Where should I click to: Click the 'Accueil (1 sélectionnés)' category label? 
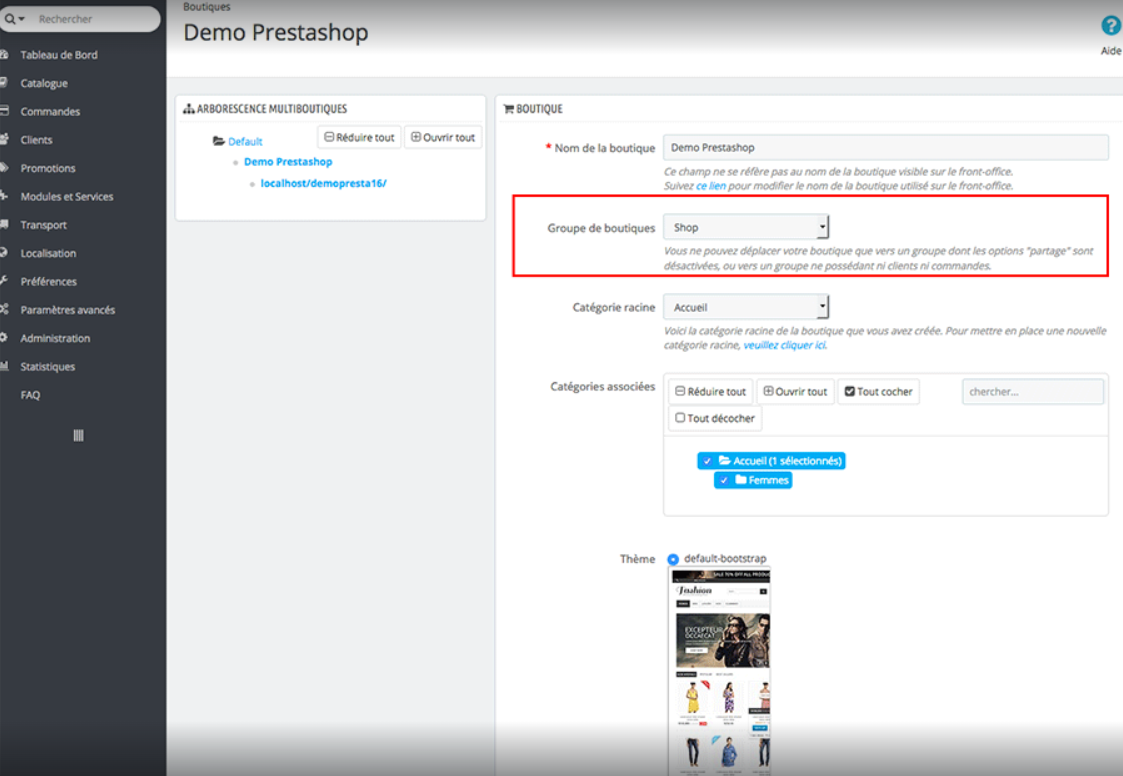tap(787, 461)
